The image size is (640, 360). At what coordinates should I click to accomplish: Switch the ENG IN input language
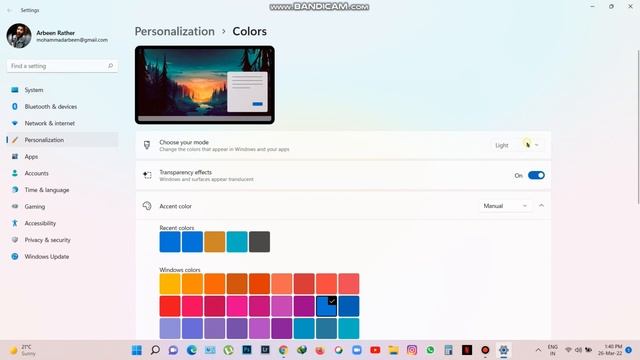click(x=553, y=350)
